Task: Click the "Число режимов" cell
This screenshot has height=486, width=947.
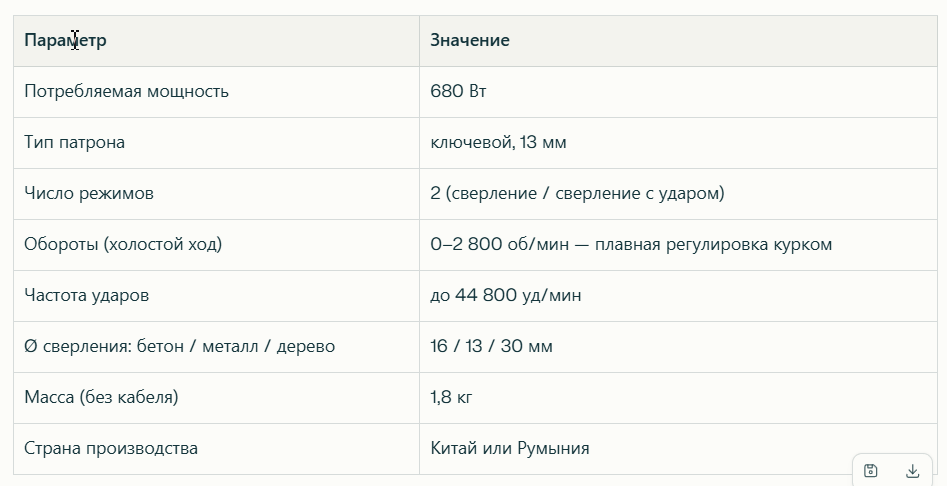Action: [89, 194]
